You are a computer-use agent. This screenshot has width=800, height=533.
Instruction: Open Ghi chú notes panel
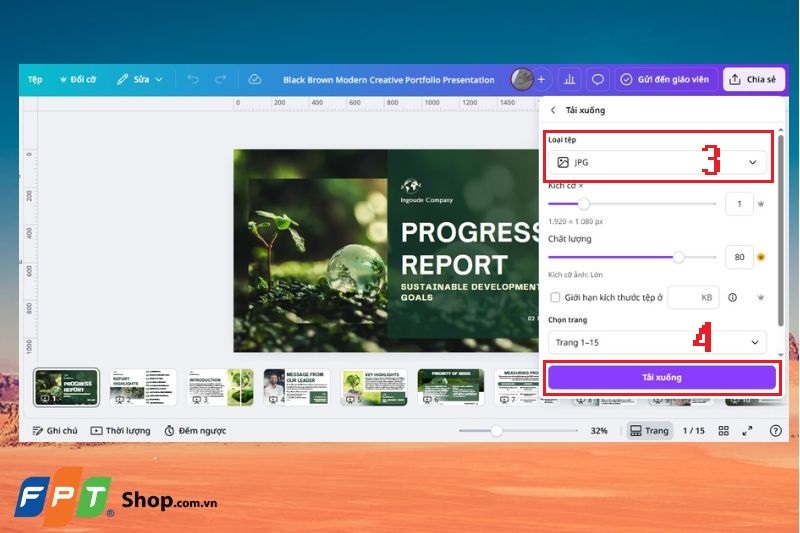pyautogui.click(x=55, y=431)
